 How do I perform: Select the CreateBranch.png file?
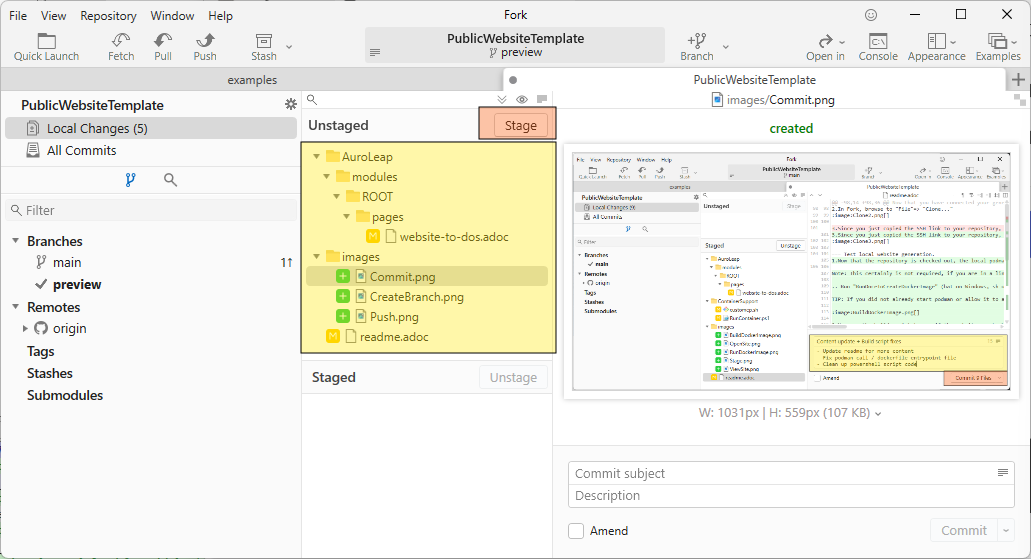click(416, 297)
